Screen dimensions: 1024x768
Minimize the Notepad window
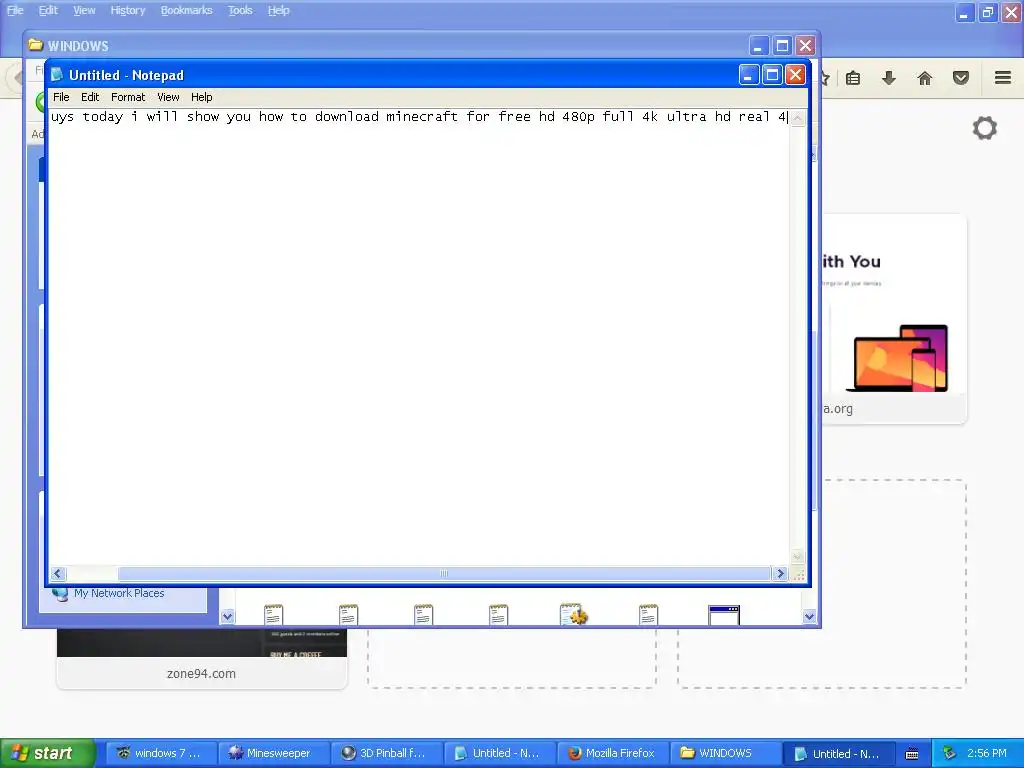(749, 74)
